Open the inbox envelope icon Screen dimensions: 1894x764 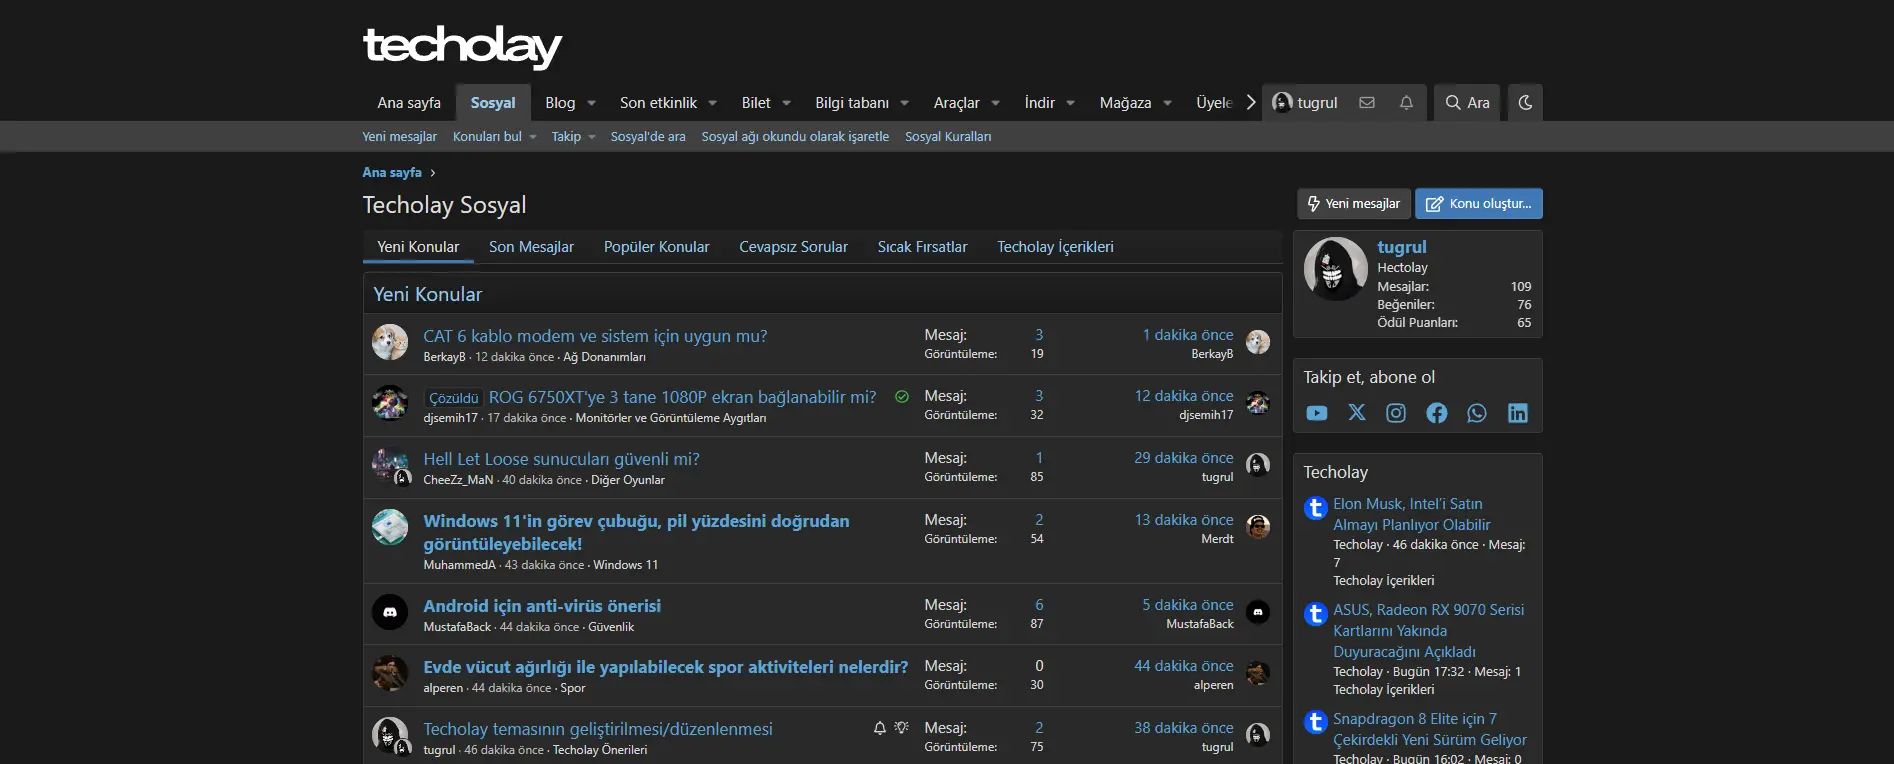click(1367, 103)
